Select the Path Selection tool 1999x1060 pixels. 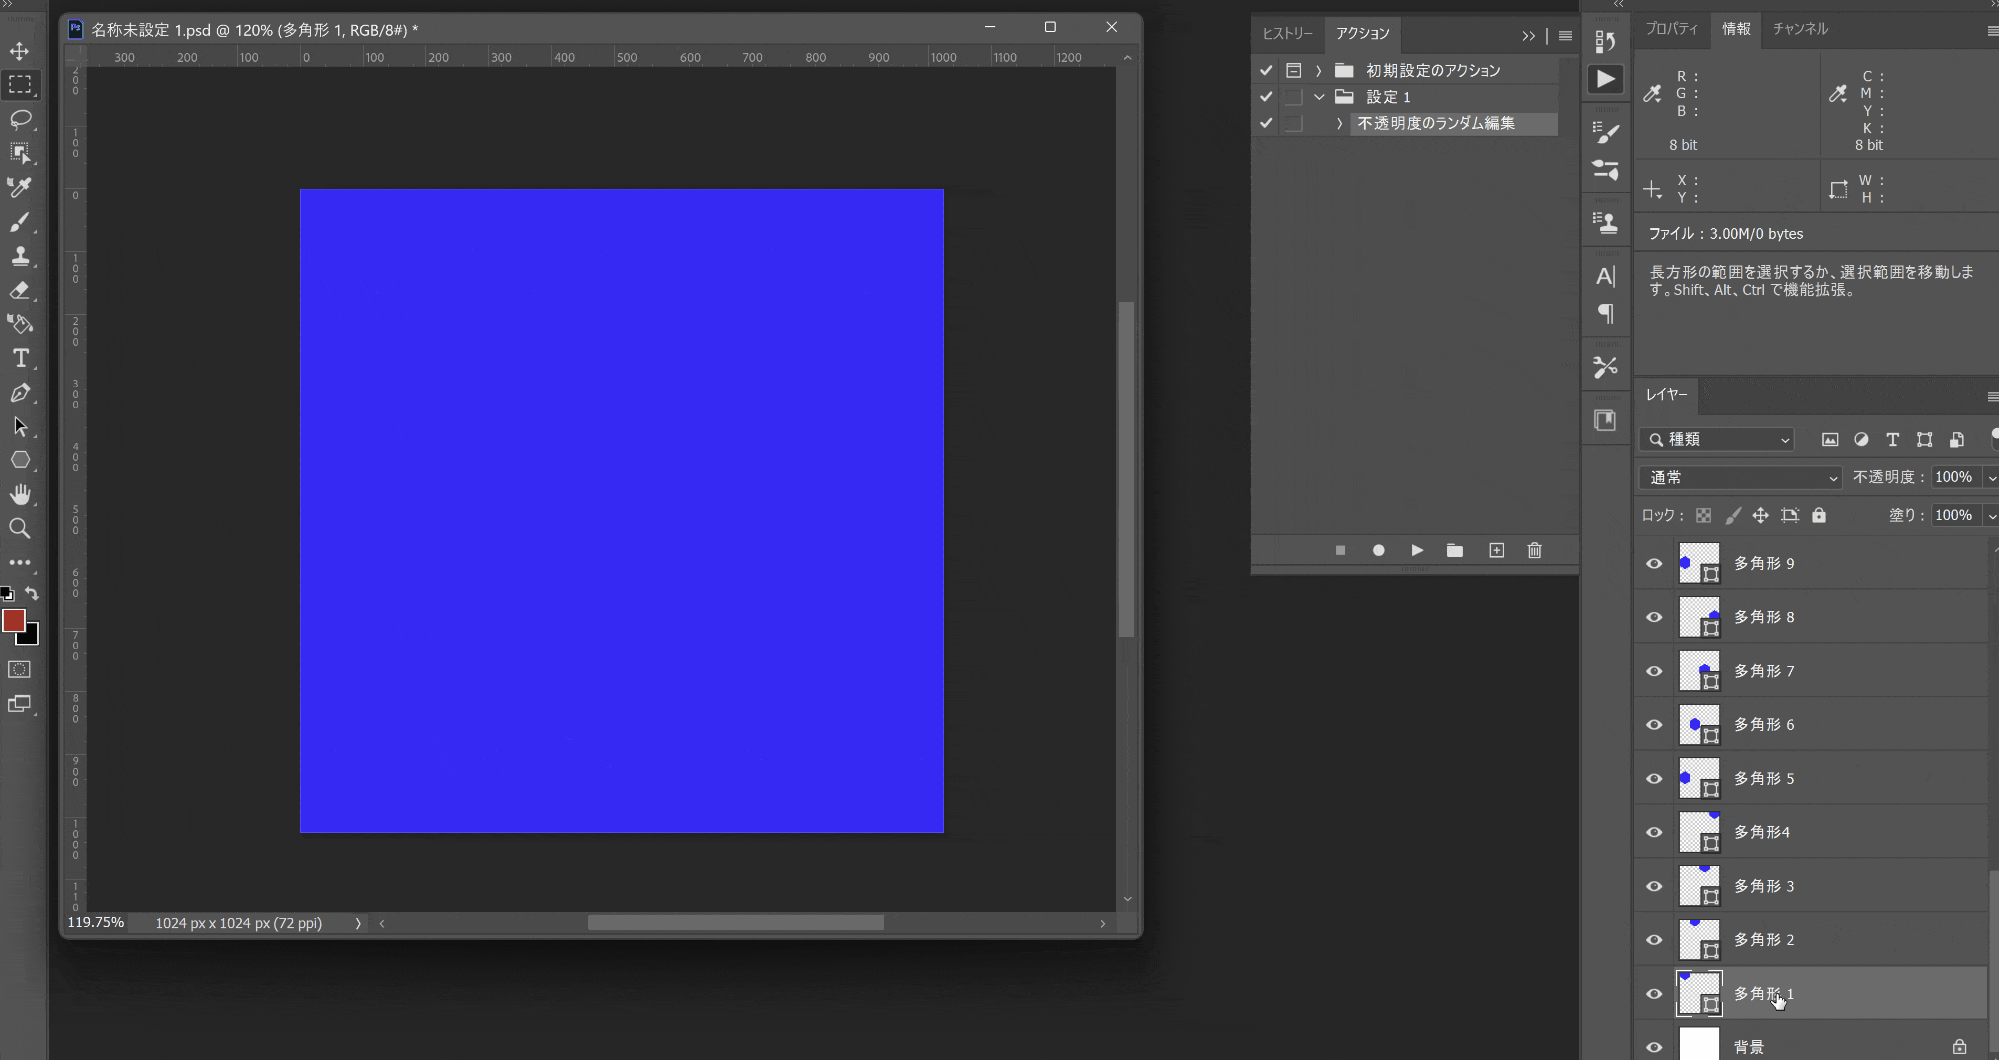coord(20,426)
